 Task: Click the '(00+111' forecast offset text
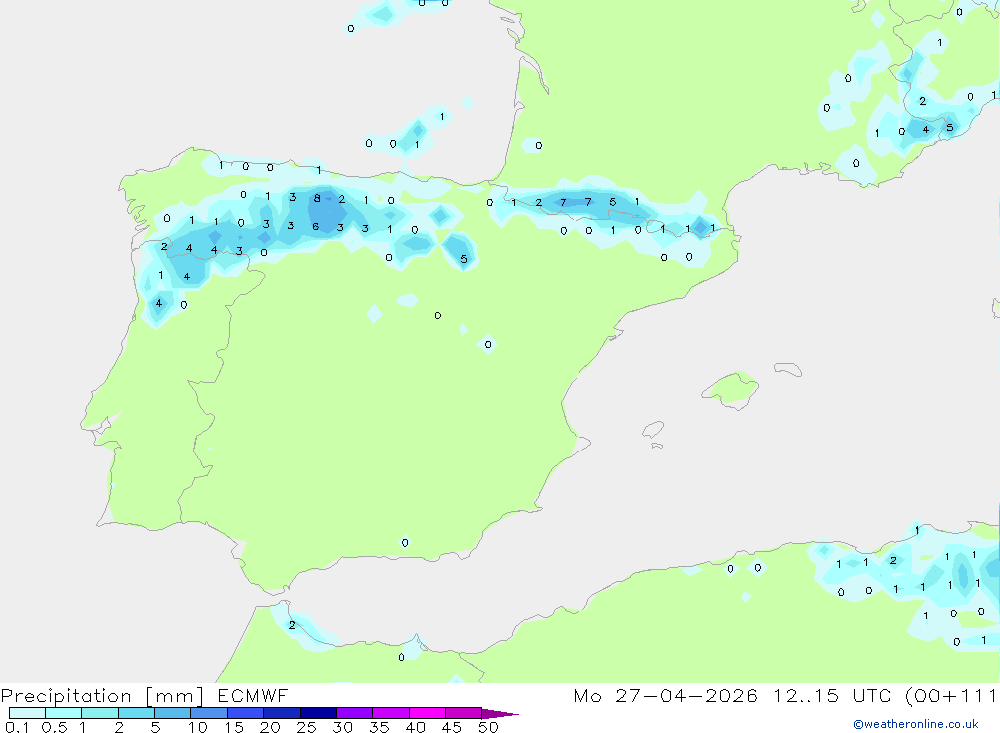click(952, 695)
